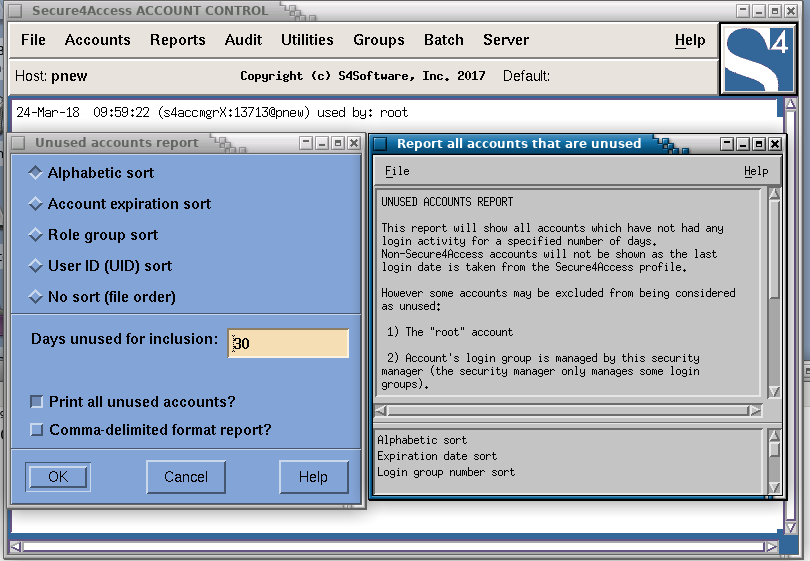Maximize the Unused accounts report dialog
Screen dimensions: 810x561
click(x=338, y=143)
